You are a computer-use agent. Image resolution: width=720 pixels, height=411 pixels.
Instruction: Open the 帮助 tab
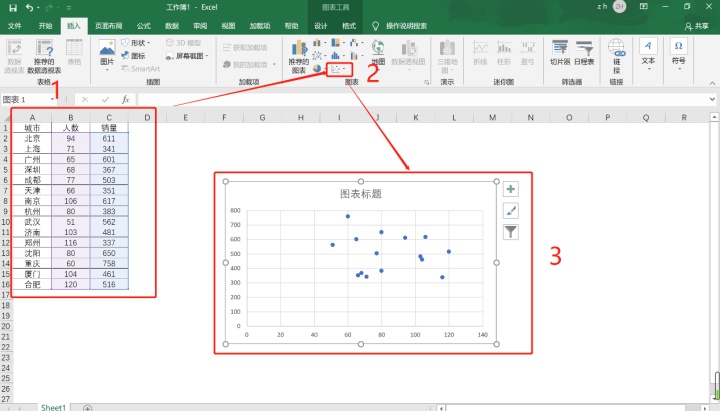[291, 26]
